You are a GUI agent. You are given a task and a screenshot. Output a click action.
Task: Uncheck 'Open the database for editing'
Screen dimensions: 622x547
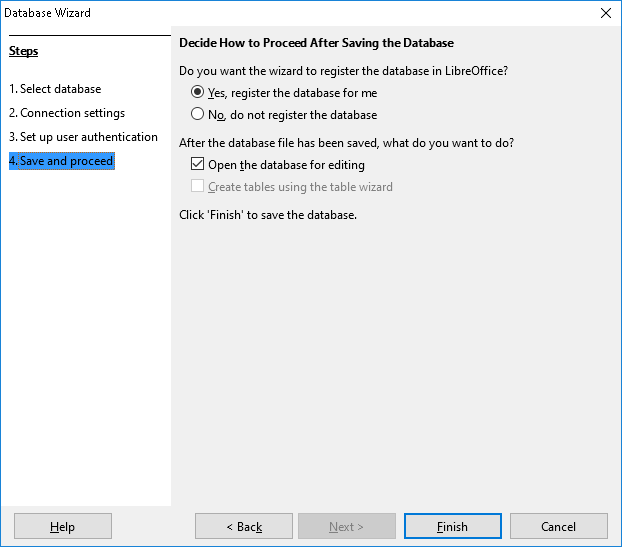[x=198, y=165]
